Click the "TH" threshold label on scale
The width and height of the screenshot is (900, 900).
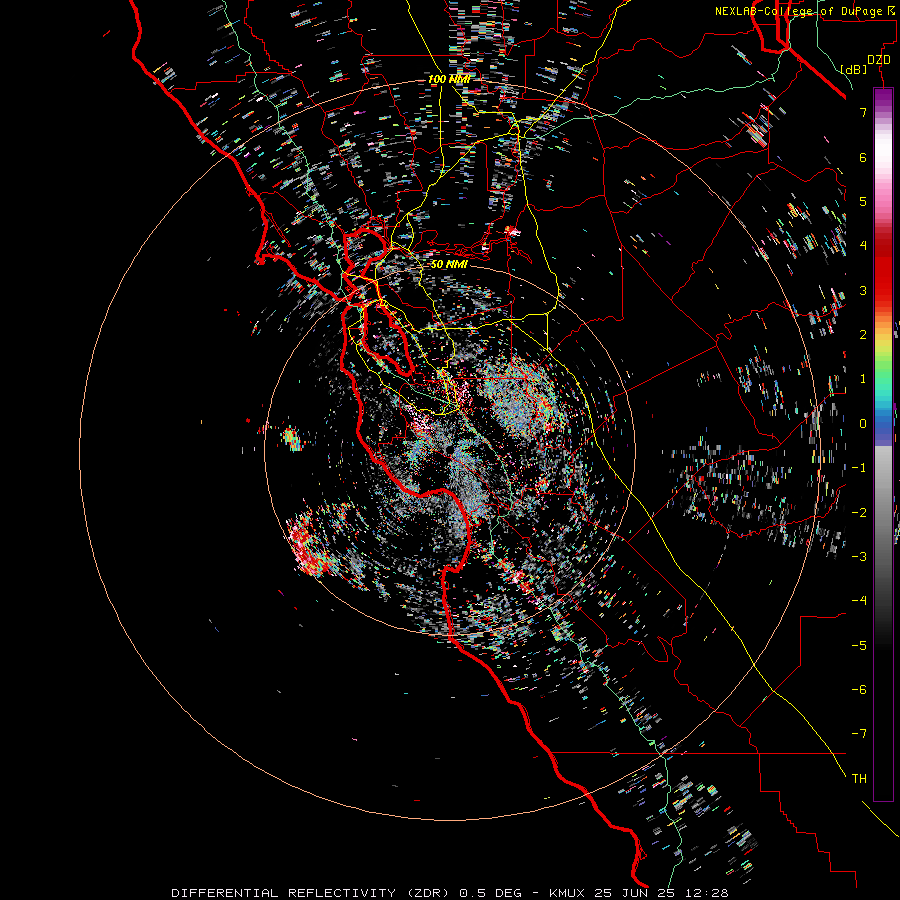click(x=859, y=779)
